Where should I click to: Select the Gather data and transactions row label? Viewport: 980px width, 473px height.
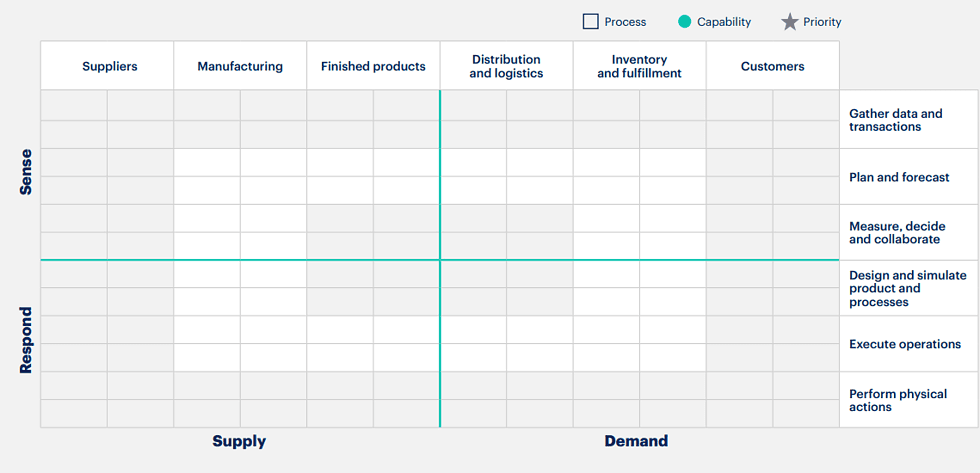[896, 120]
